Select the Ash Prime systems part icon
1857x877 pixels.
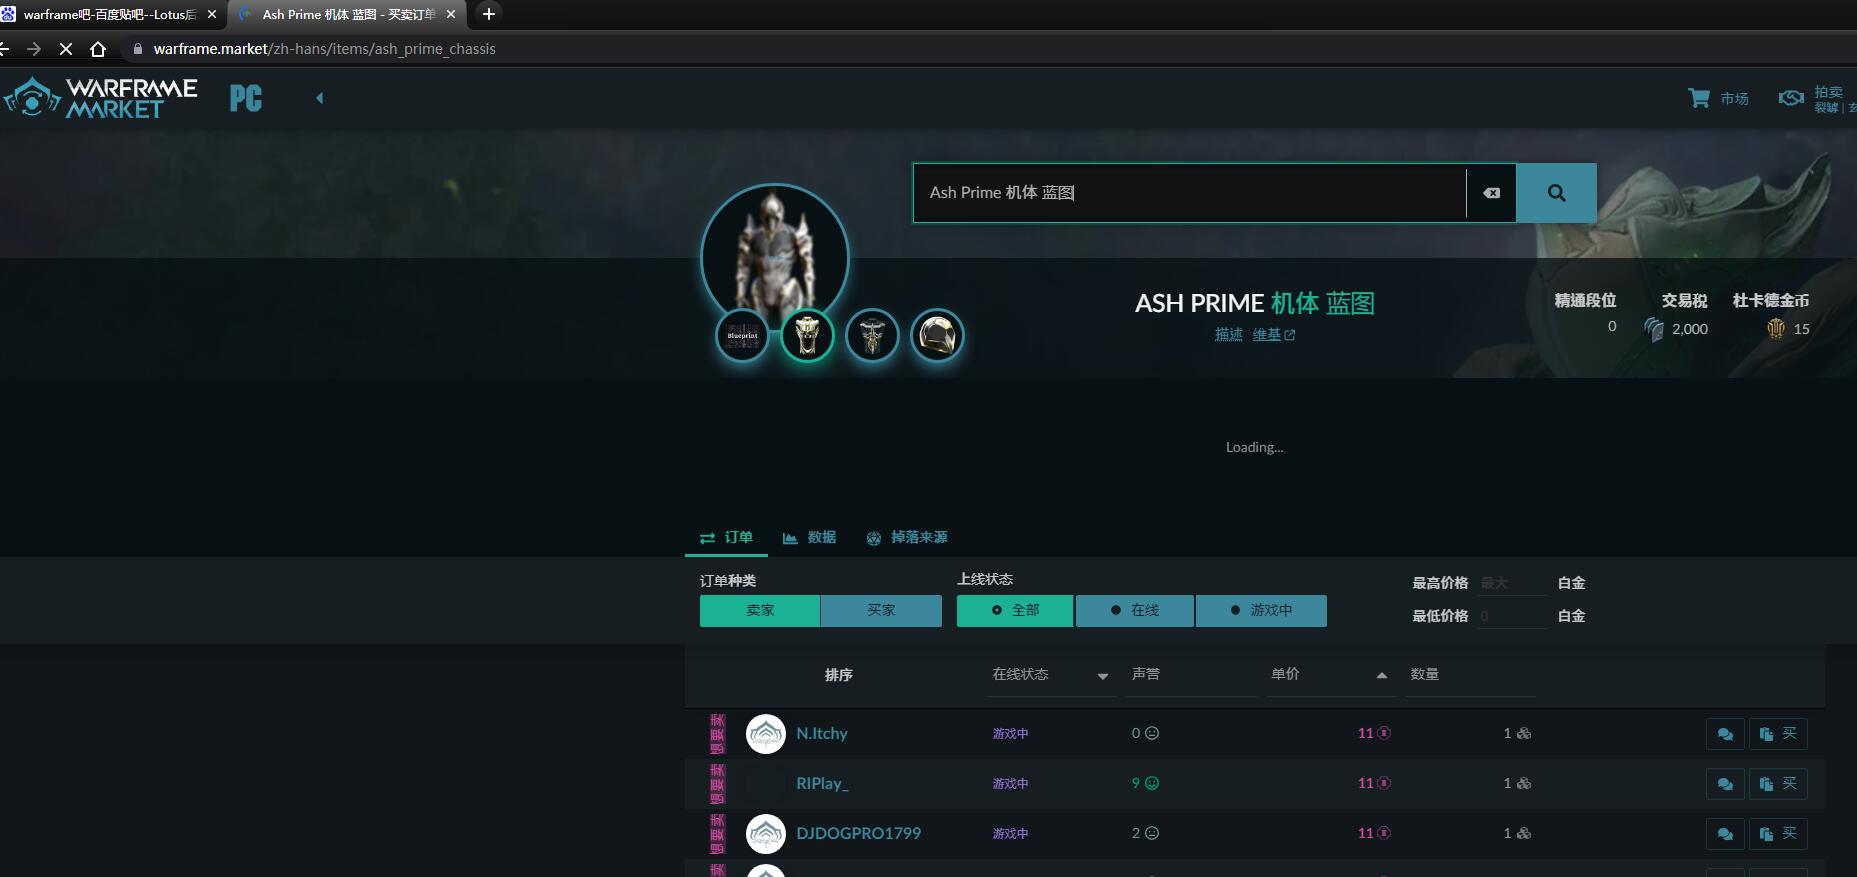click(x=872, y=335)
